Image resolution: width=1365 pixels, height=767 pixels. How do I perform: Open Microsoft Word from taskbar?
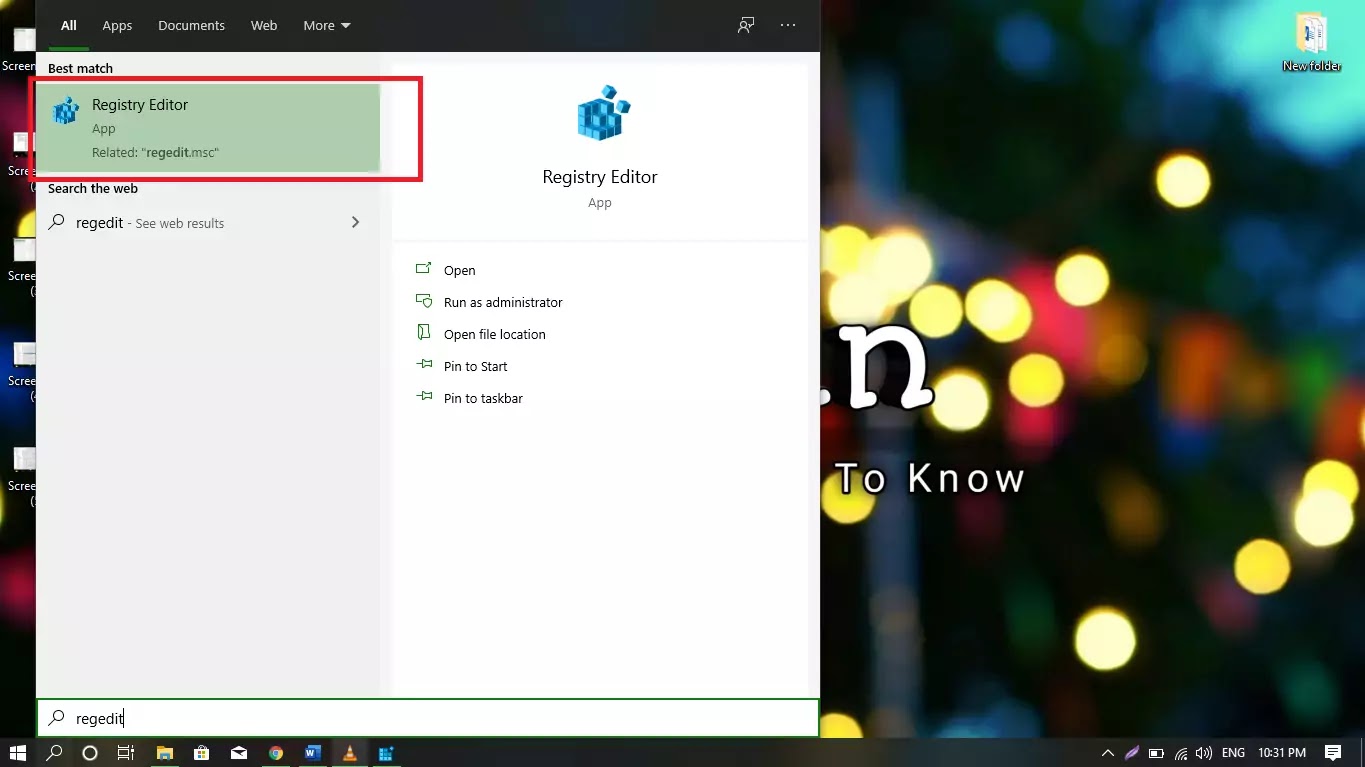pos(312,753)
